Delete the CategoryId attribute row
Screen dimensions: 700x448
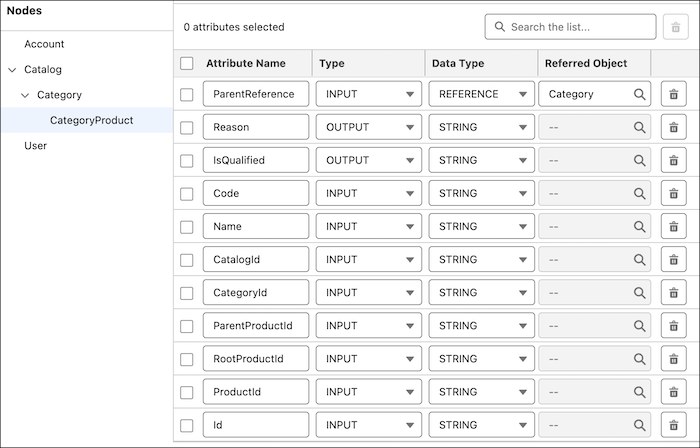pos(673,292)
